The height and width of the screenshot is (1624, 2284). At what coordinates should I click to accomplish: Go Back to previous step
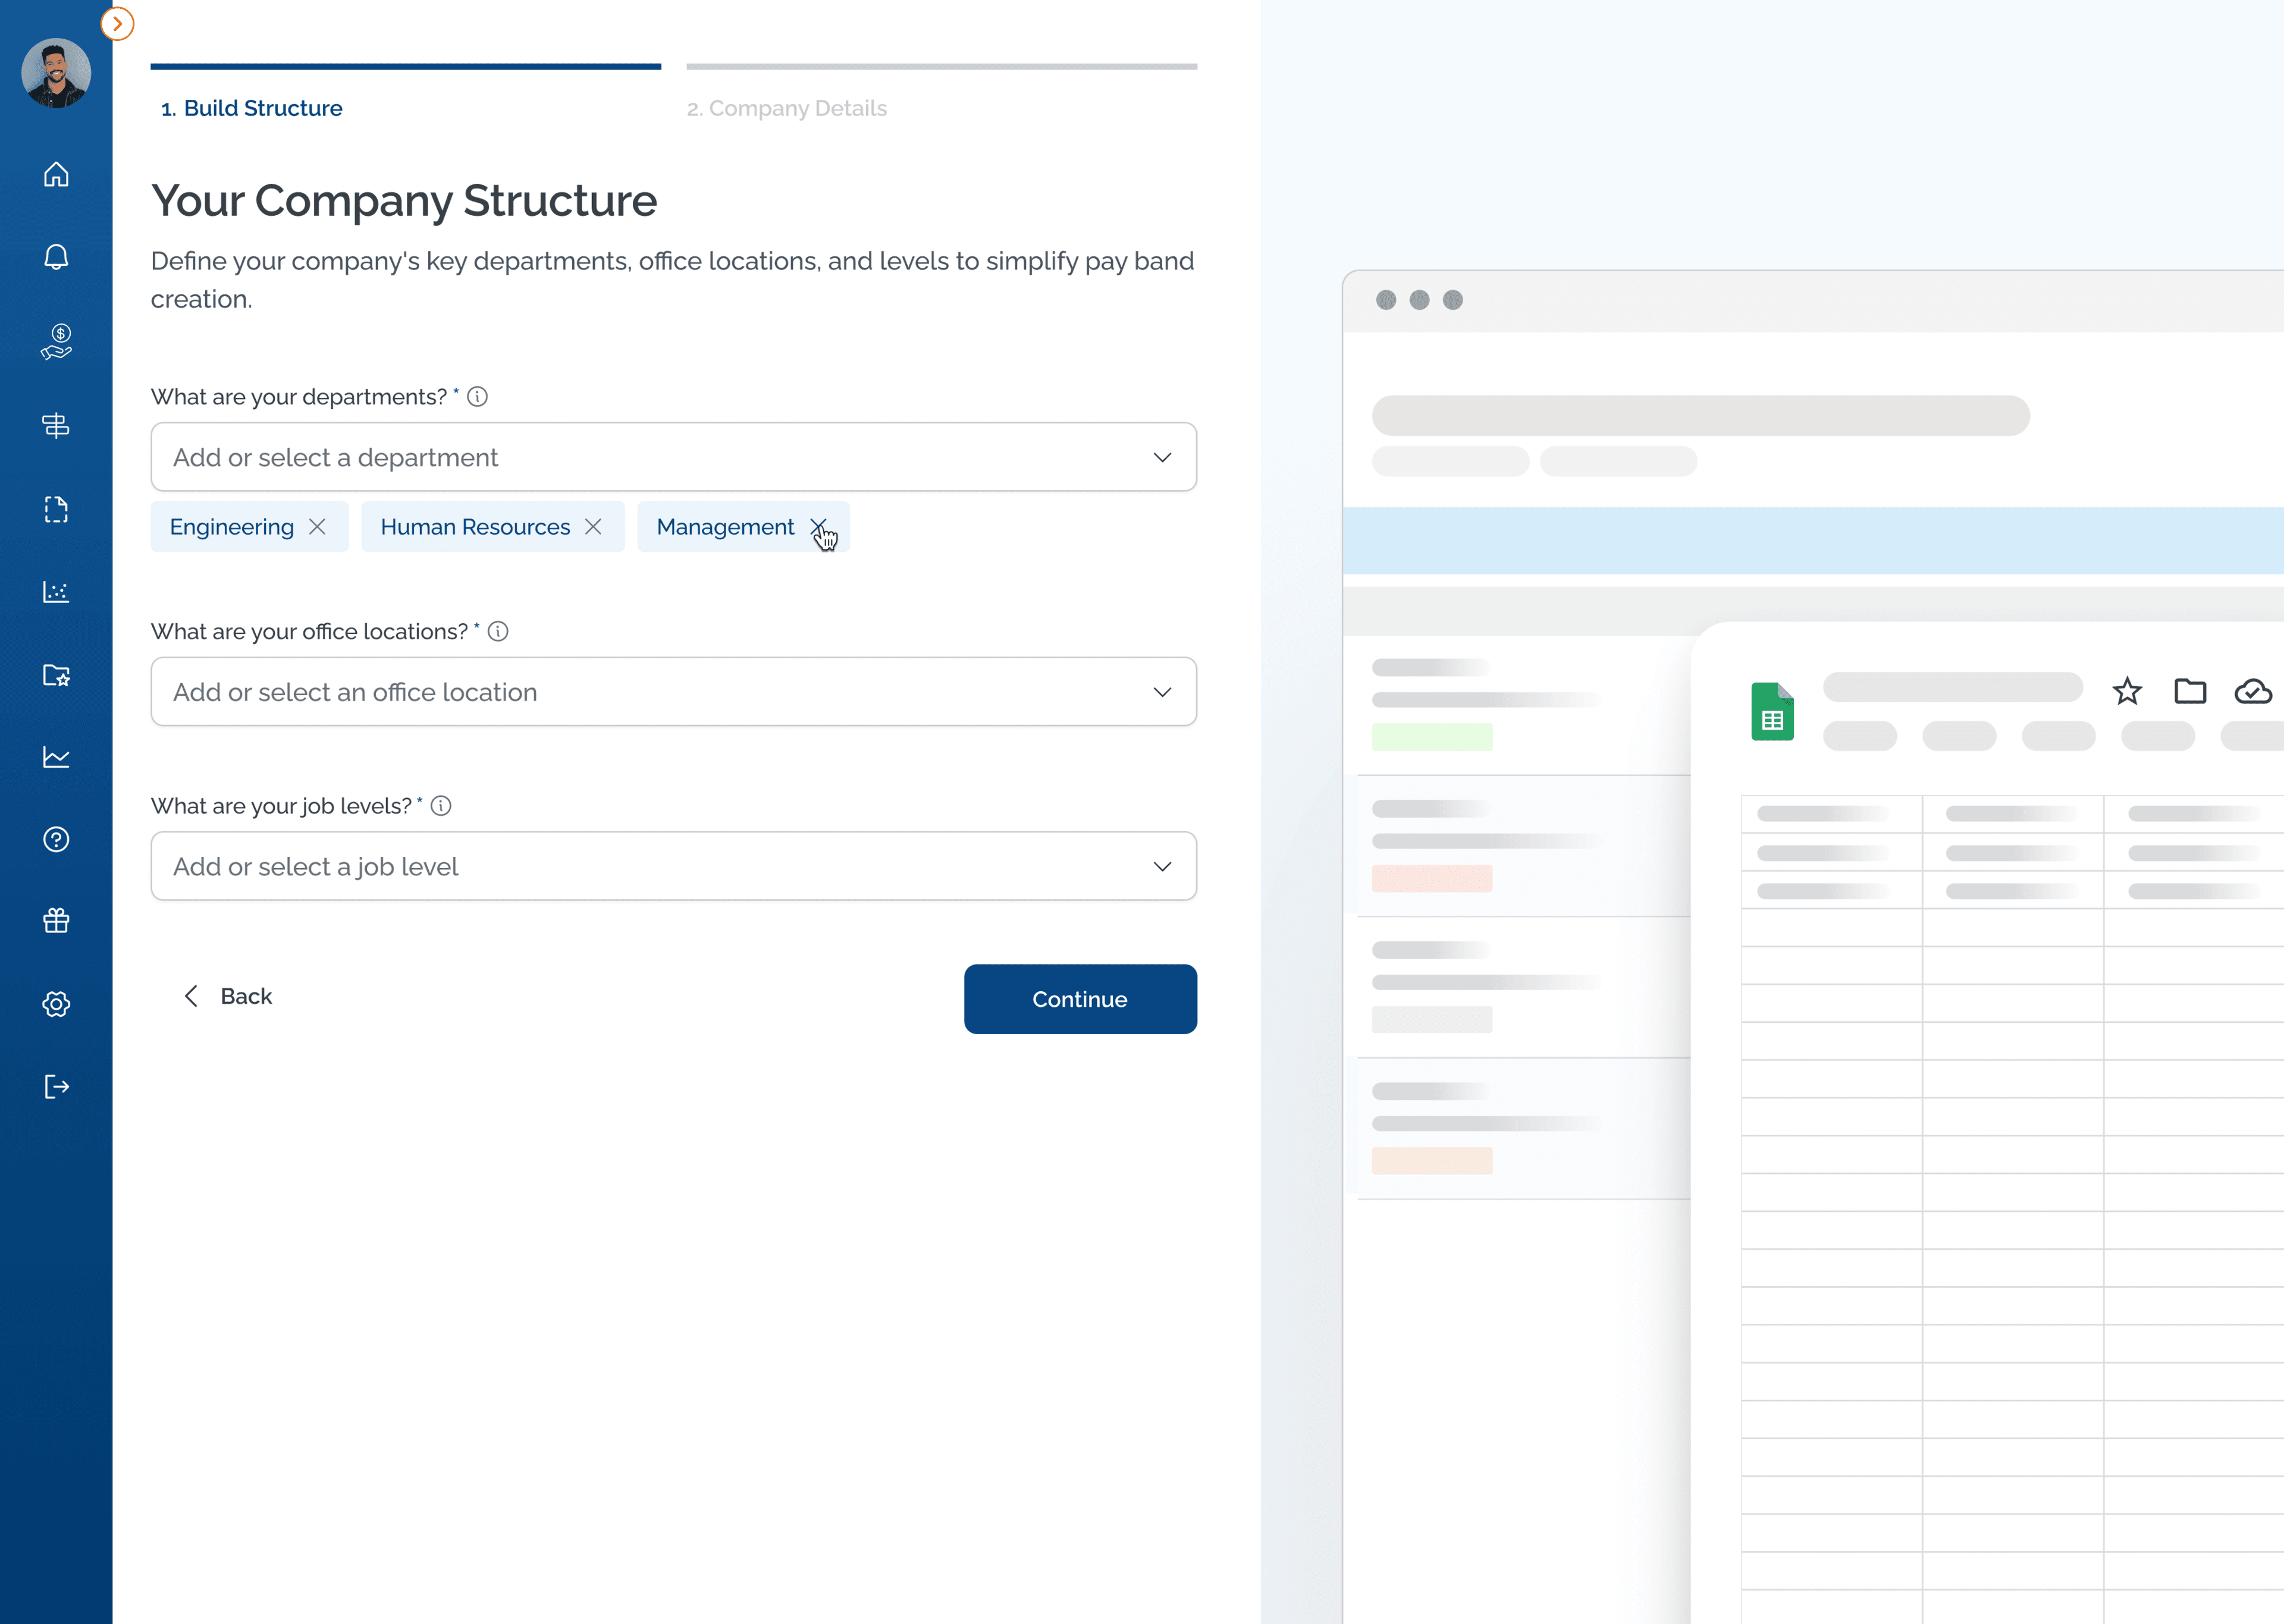coord(228,996)
